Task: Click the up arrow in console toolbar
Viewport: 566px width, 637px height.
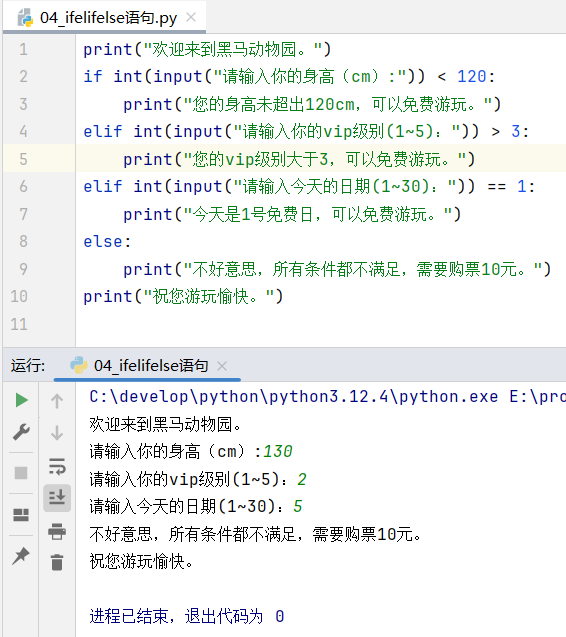Action: click(57, 401)
